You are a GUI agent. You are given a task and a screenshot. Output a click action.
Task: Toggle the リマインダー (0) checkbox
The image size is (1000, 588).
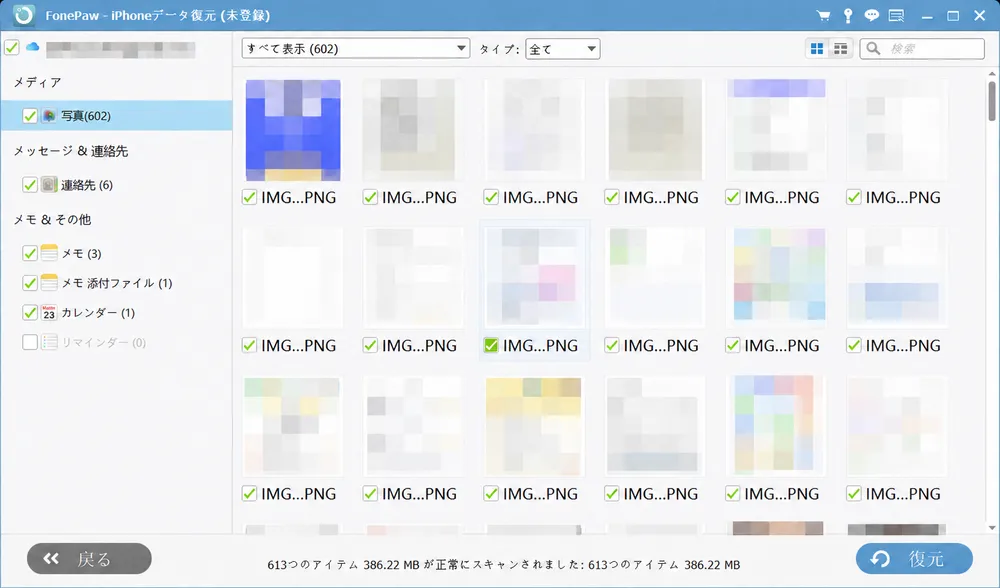pyautogui.click(x=29, y=342)
